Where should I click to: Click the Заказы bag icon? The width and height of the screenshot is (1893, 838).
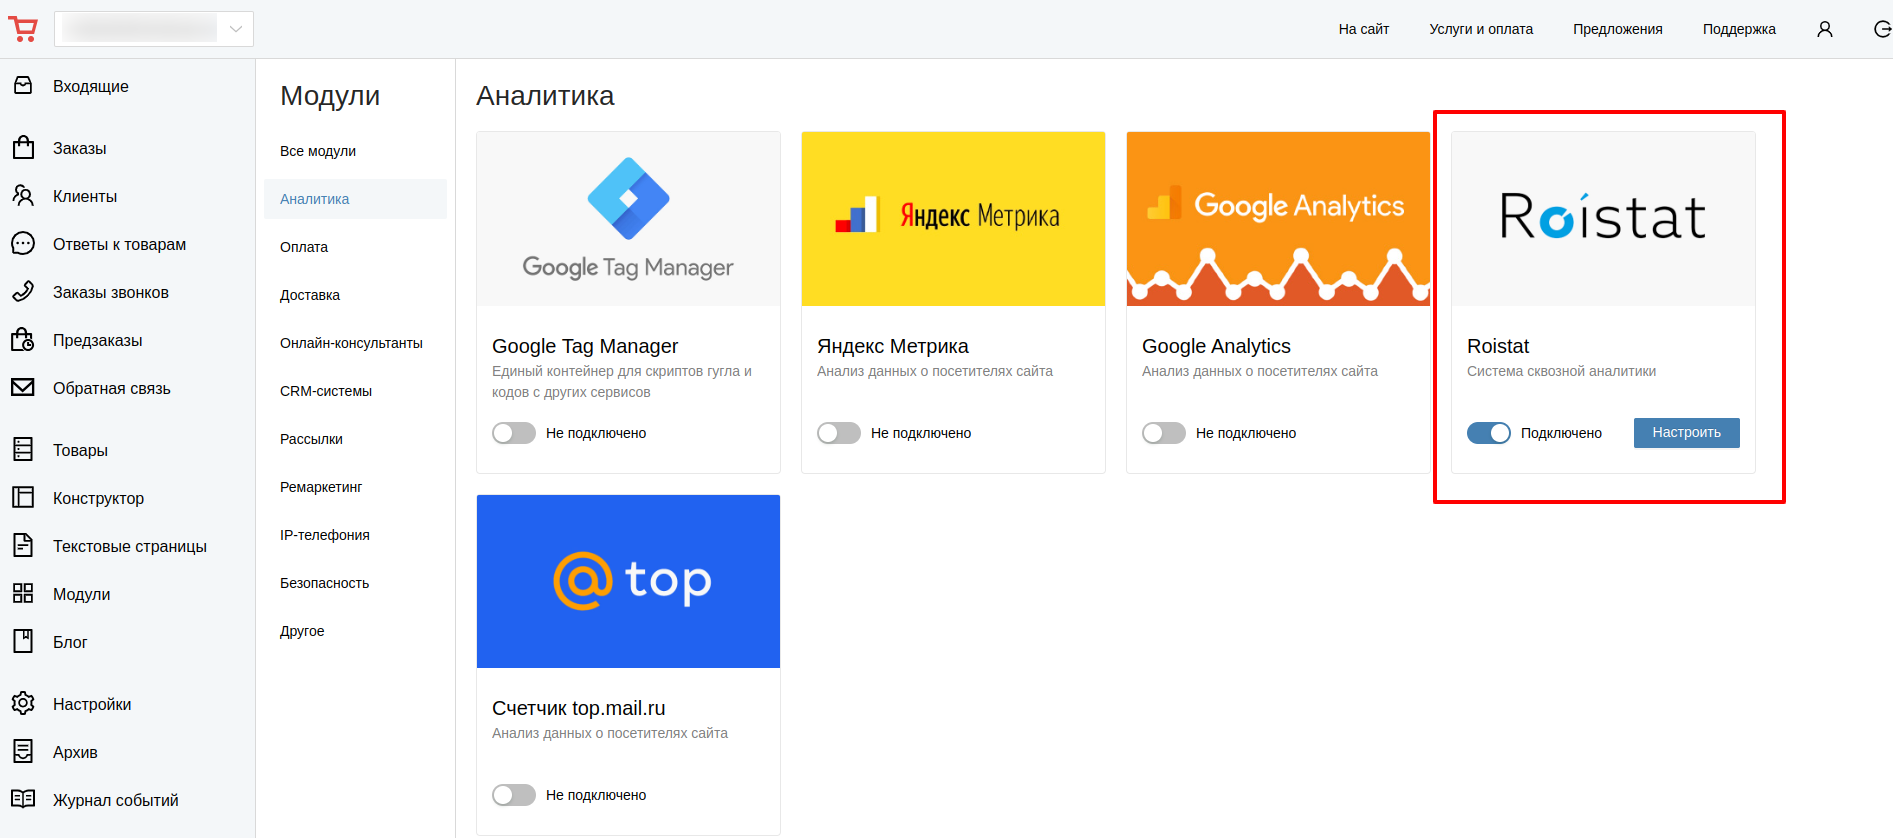[x=23, y=148]
